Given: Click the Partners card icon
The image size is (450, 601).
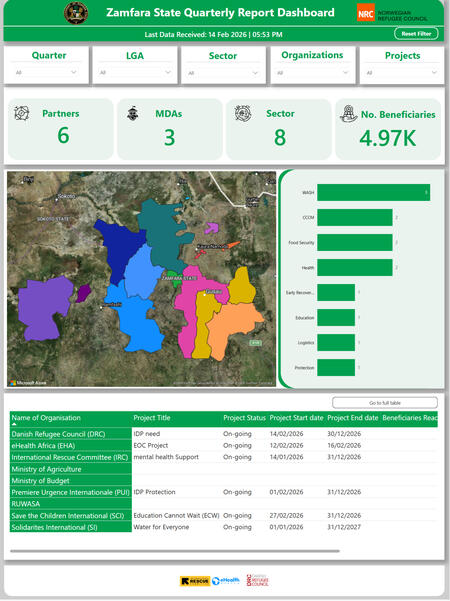Looking at the screenshot, I should pos(21,113).
